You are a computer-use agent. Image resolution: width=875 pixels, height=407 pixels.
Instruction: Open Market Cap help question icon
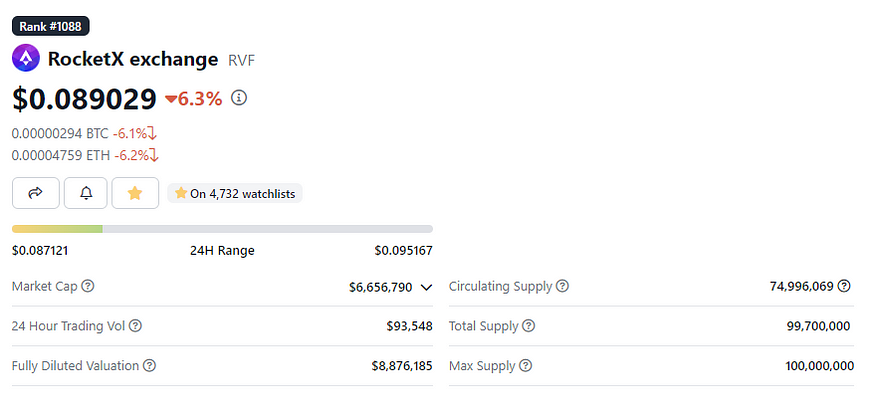(88, 286)
